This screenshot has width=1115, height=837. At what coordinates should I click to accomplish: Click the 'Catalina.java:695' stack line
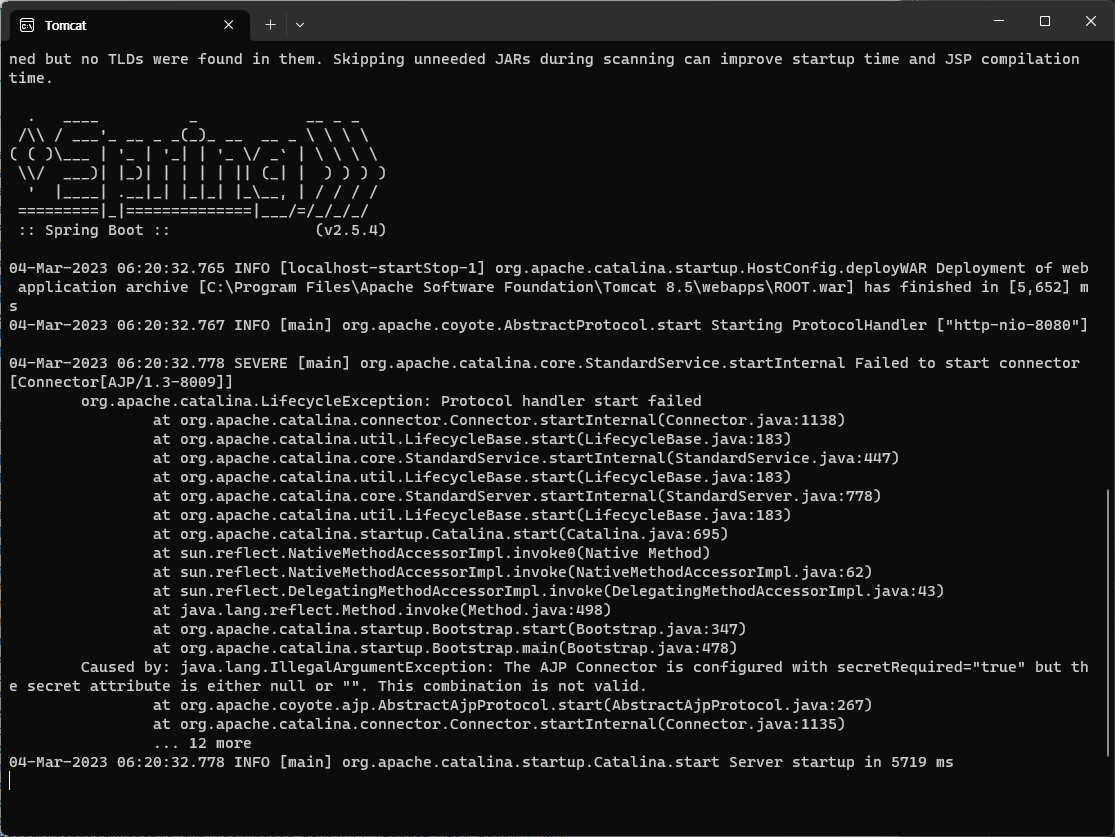pyautogui.click(x=440, y=535)
